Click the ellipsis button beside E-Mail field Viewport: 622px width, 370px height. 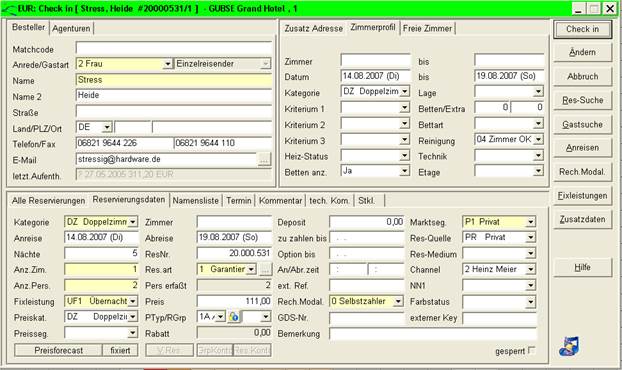point(264,159)
